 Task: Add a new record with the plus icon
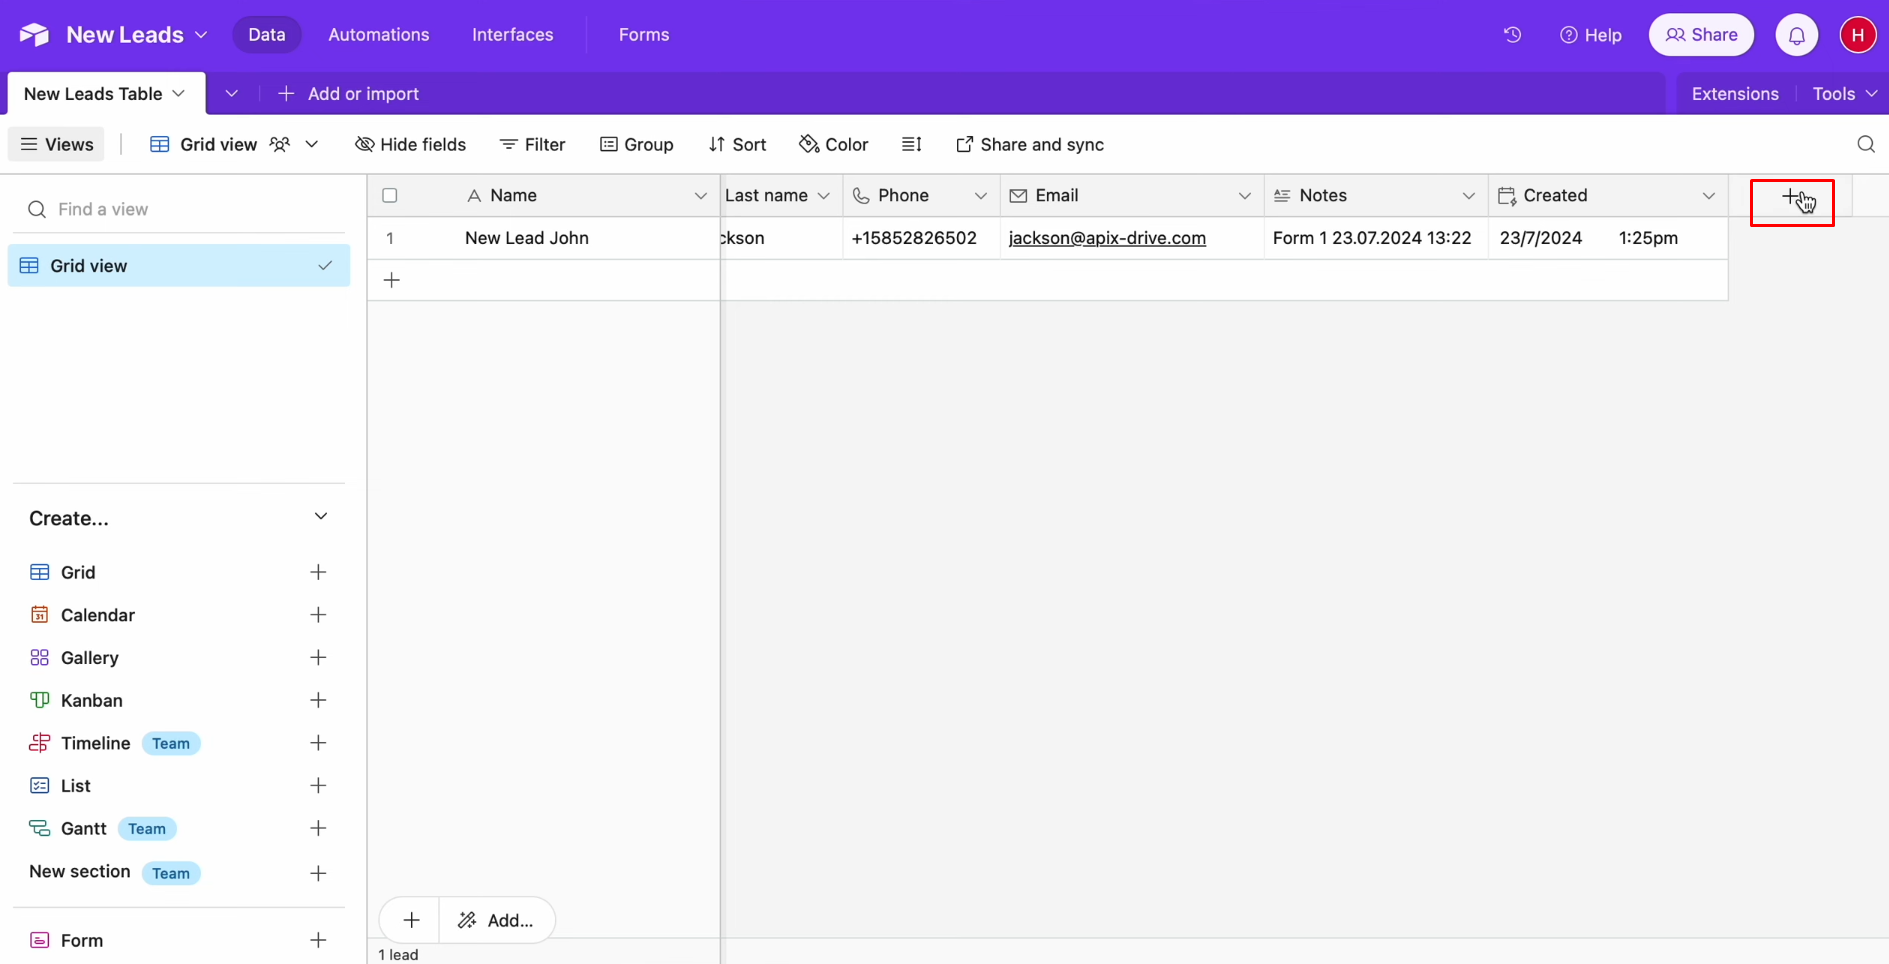coord(391,280)
